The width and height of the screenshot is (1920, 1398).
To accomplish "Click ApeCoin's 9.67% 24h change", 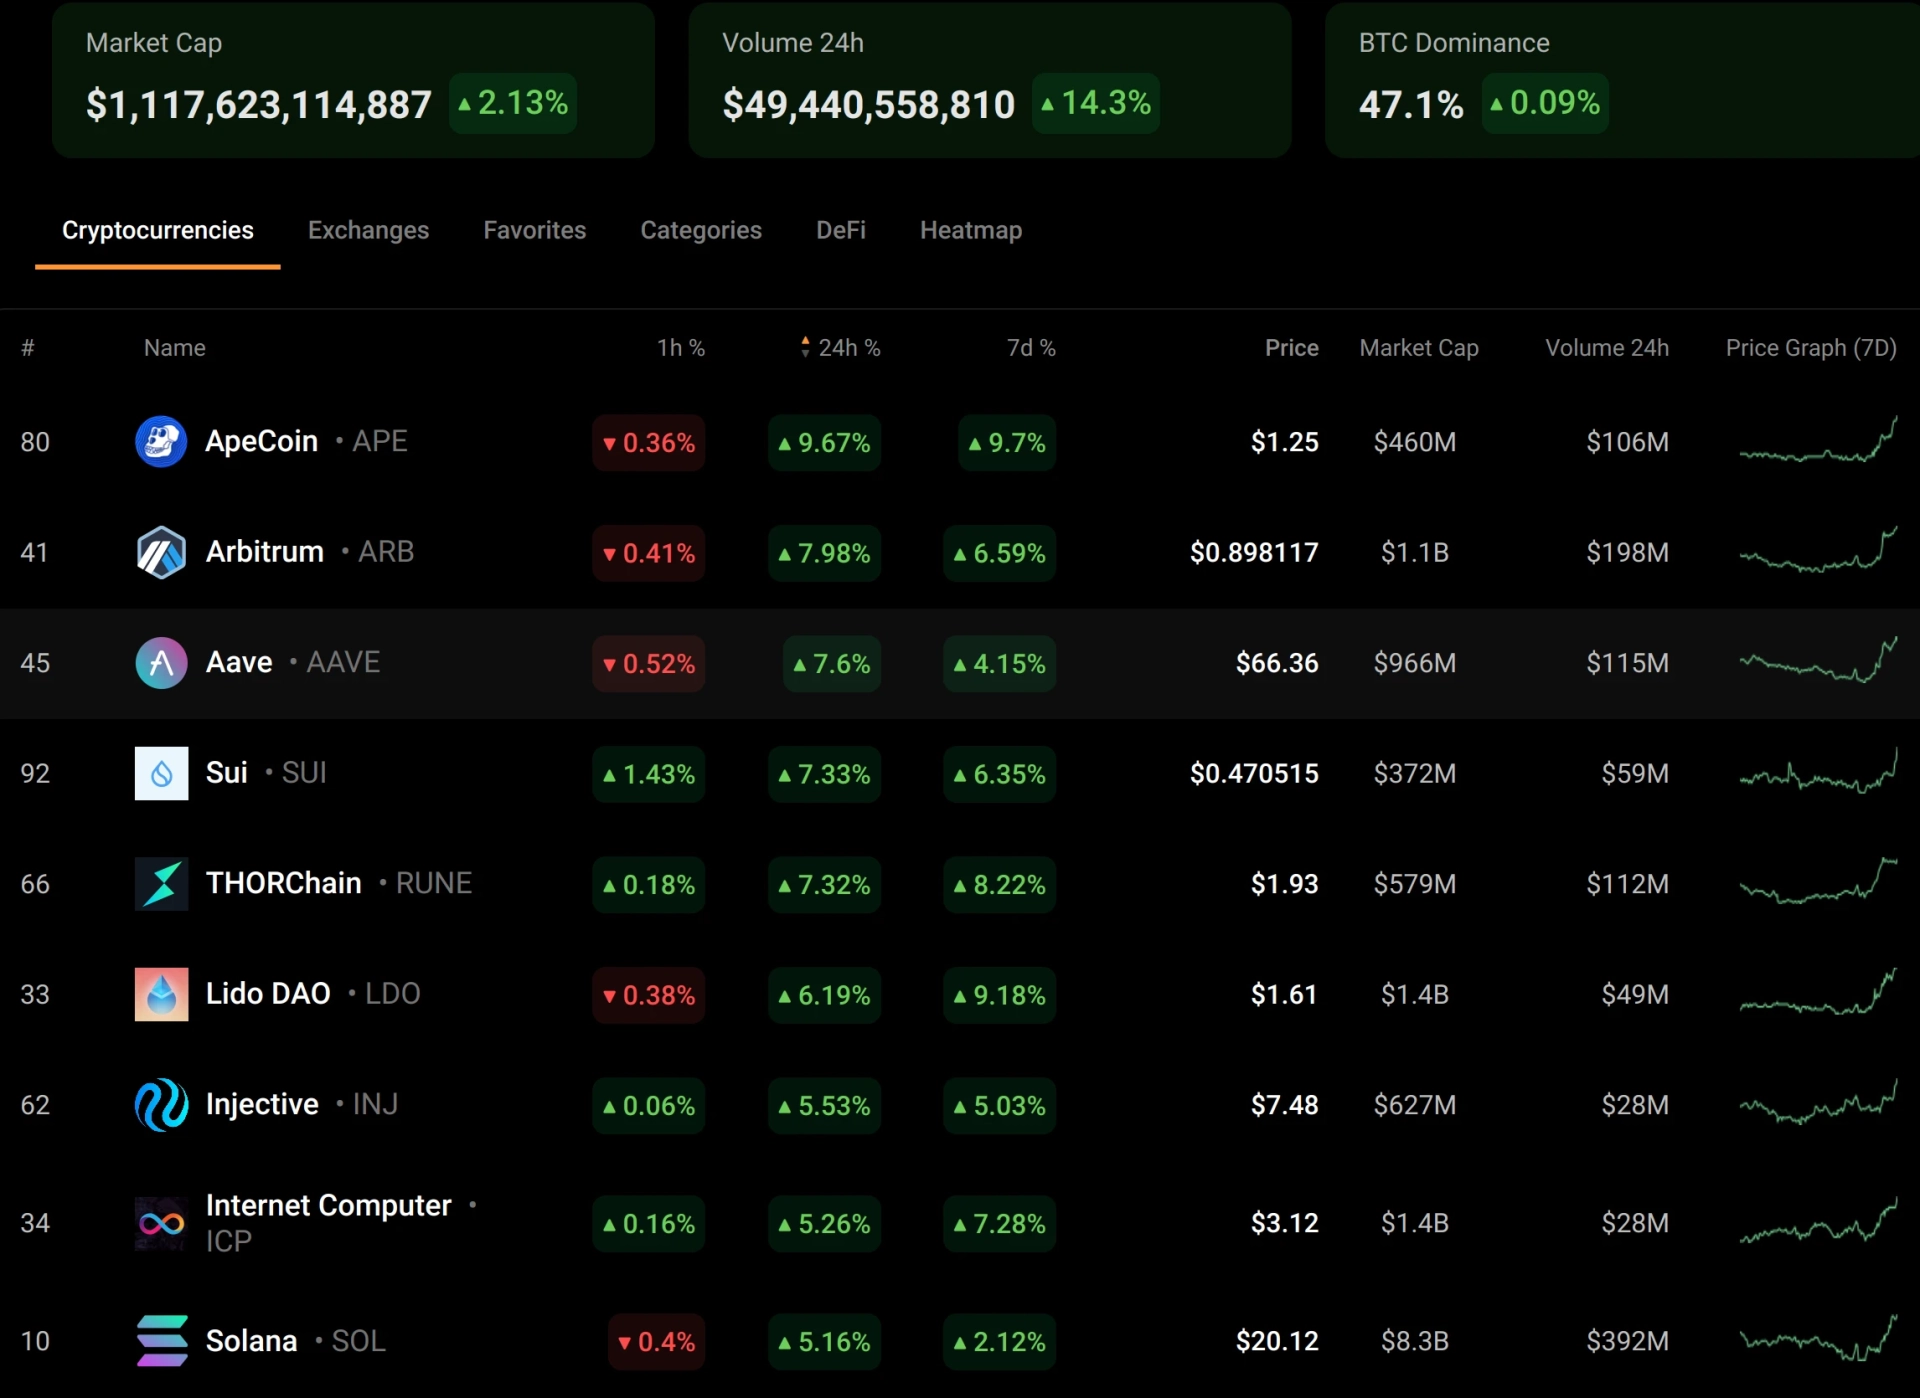I will tap(824, 442).
